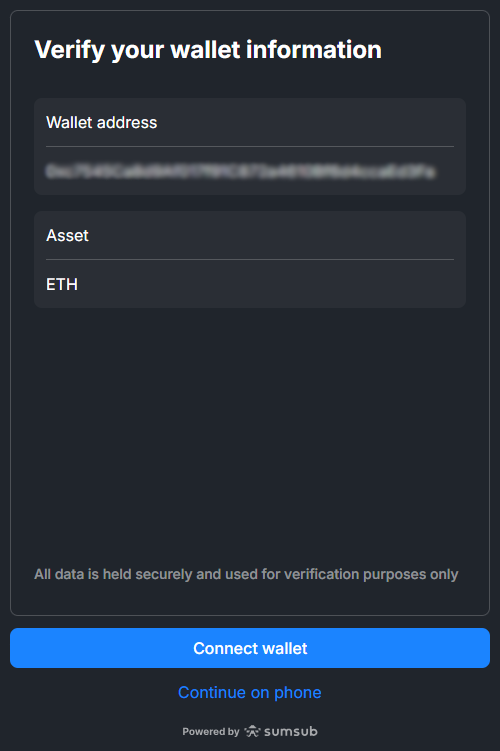Click the word Verify in the heading

(70, 50)
